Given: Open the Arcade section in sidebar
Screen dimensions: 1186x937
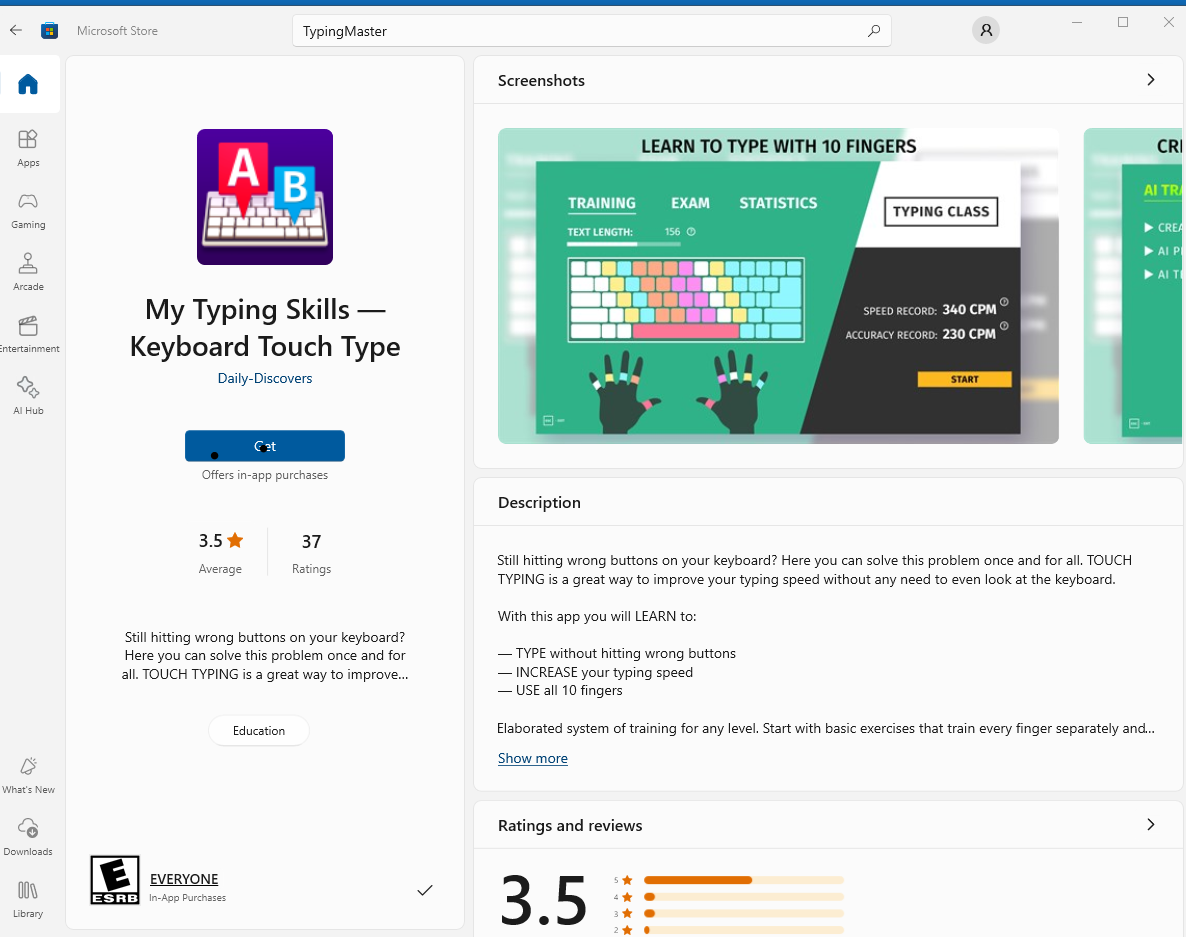Looking at the screenshot, I should click(x=28, y=271).
